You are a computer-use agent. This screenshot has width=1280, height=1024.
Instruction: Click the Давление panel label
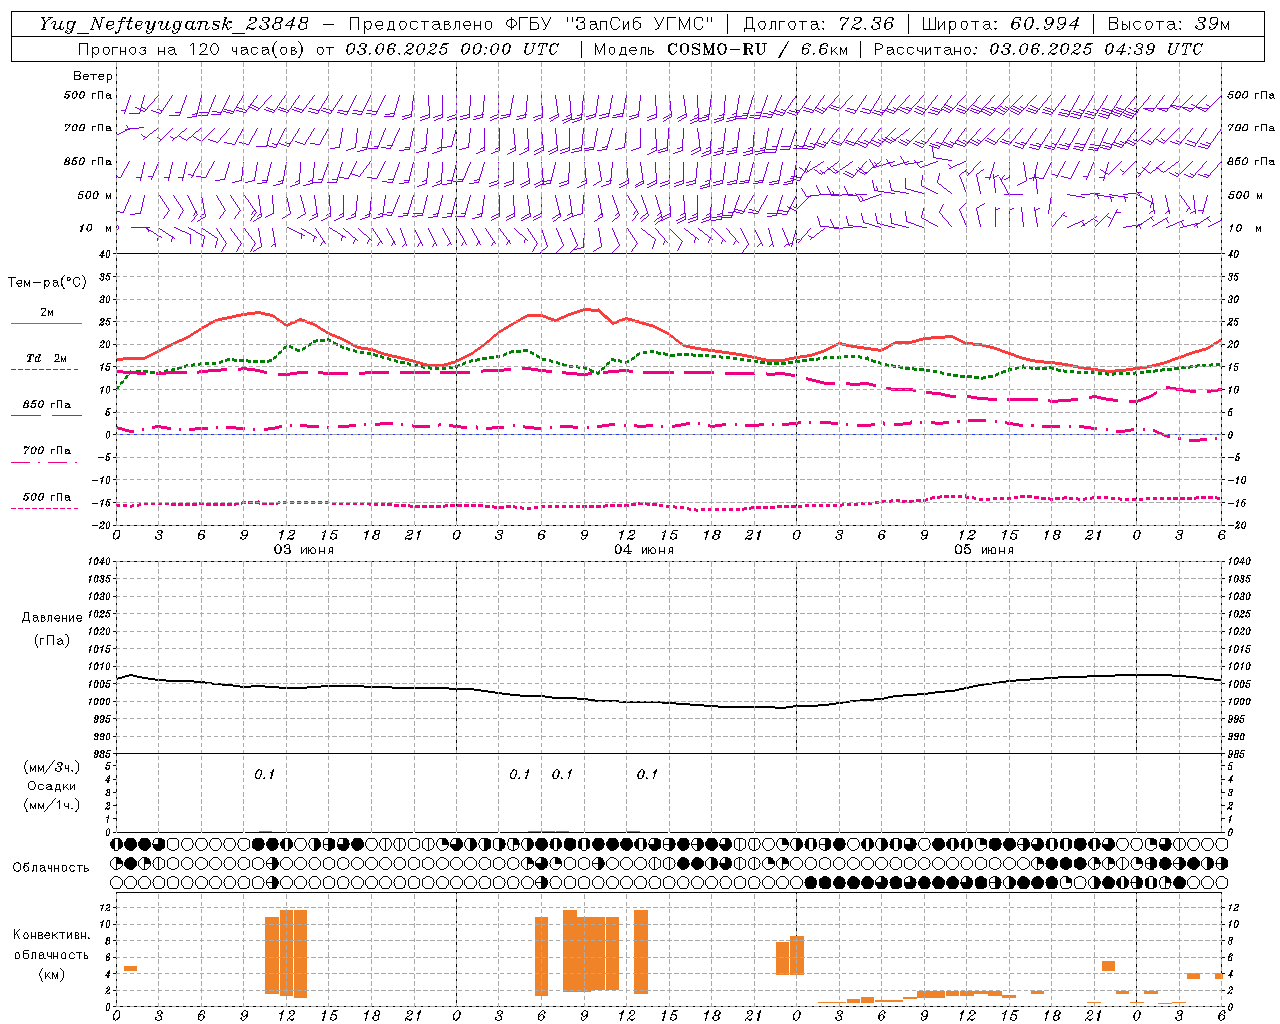coord(52,618)
